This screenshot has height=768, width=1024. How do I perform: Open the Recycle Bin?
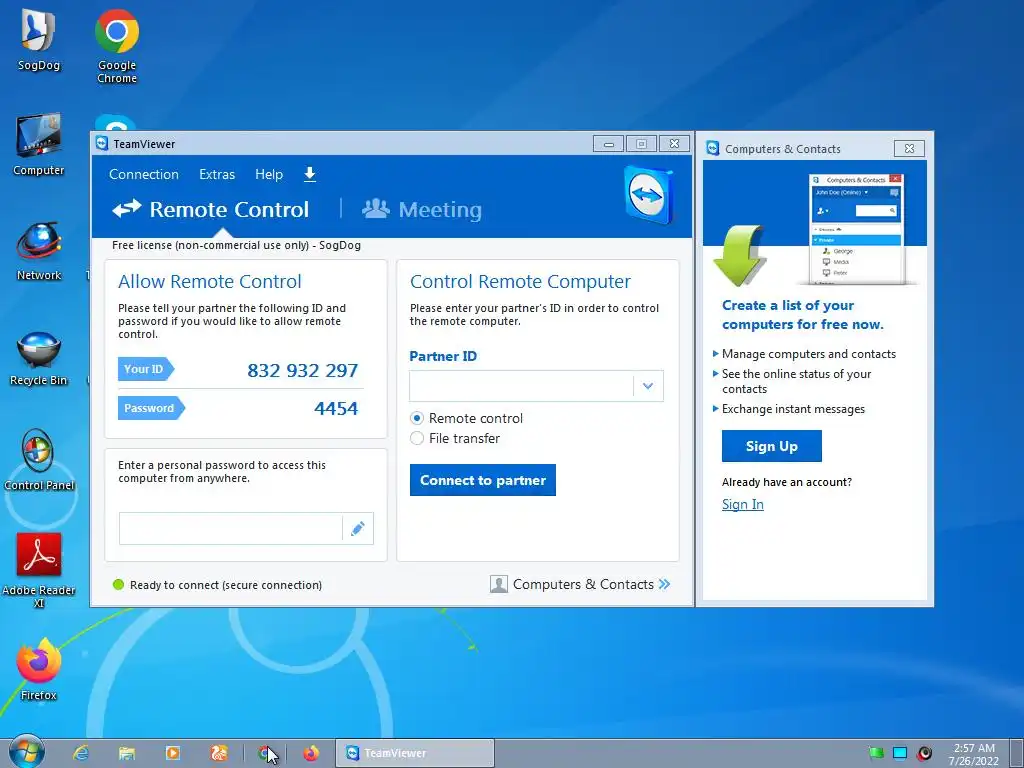38,358
